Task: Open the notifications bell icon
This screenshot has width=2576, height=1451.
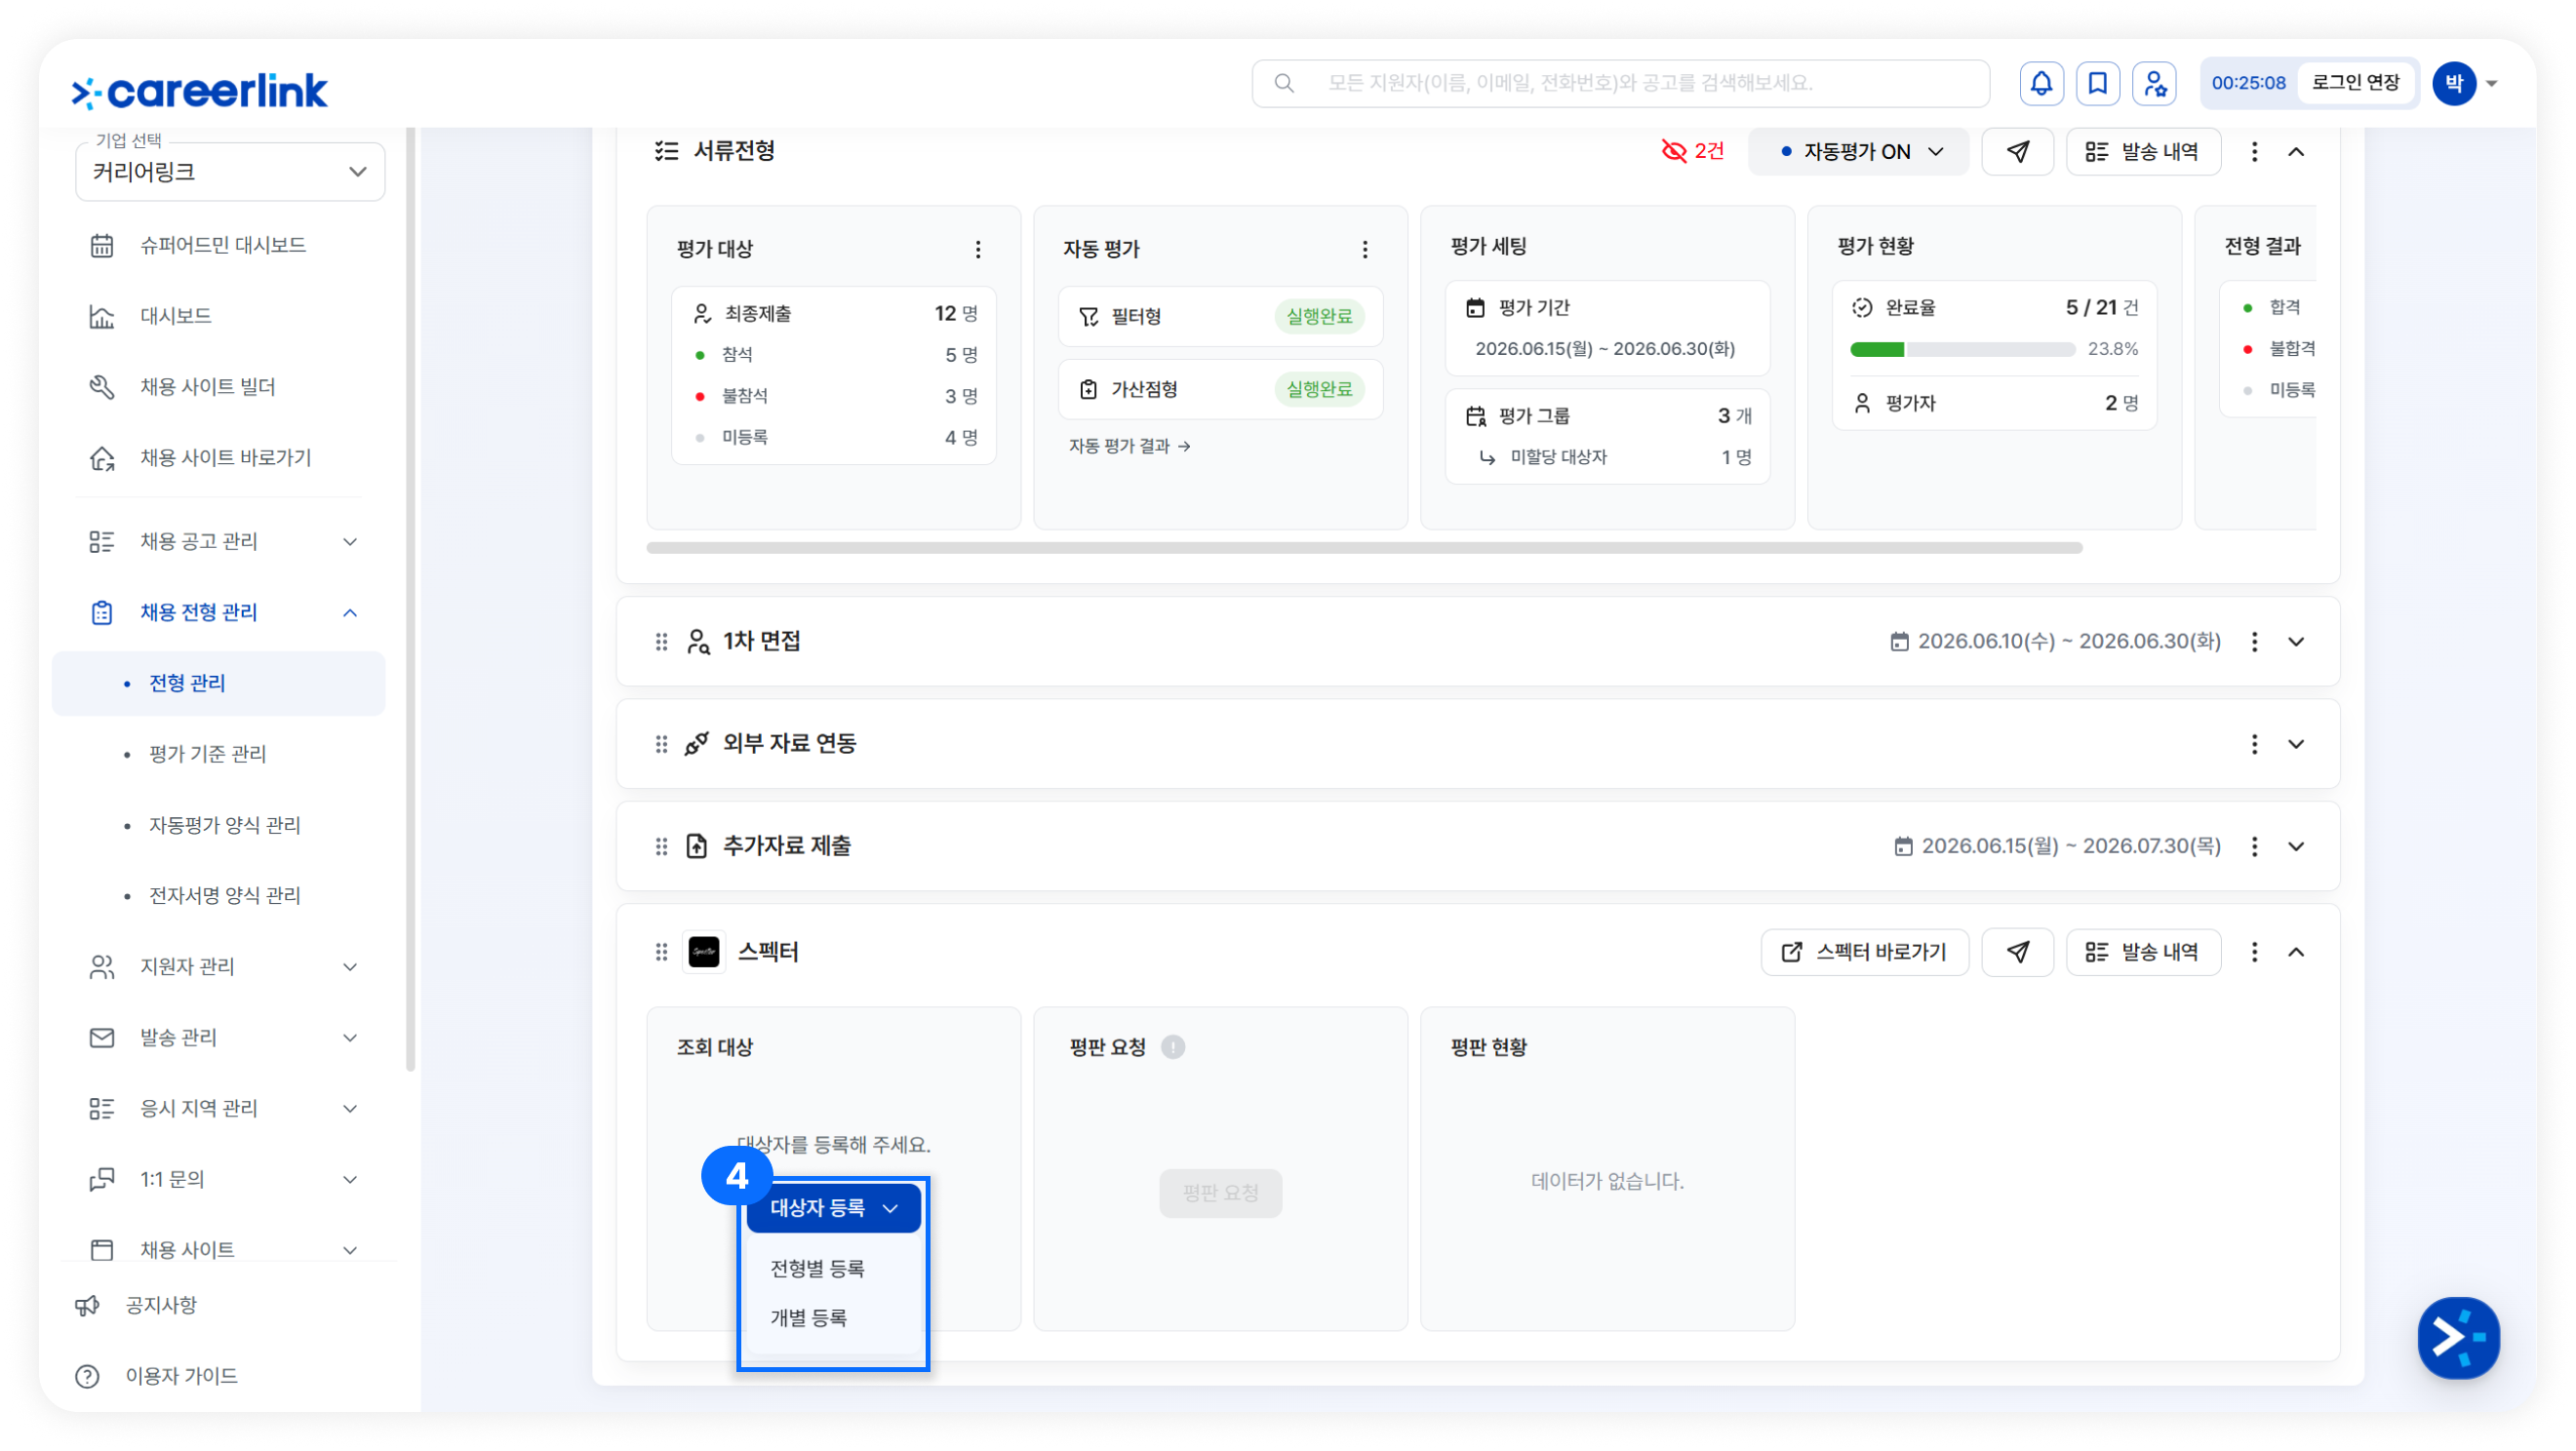Action: [2041, 83]
